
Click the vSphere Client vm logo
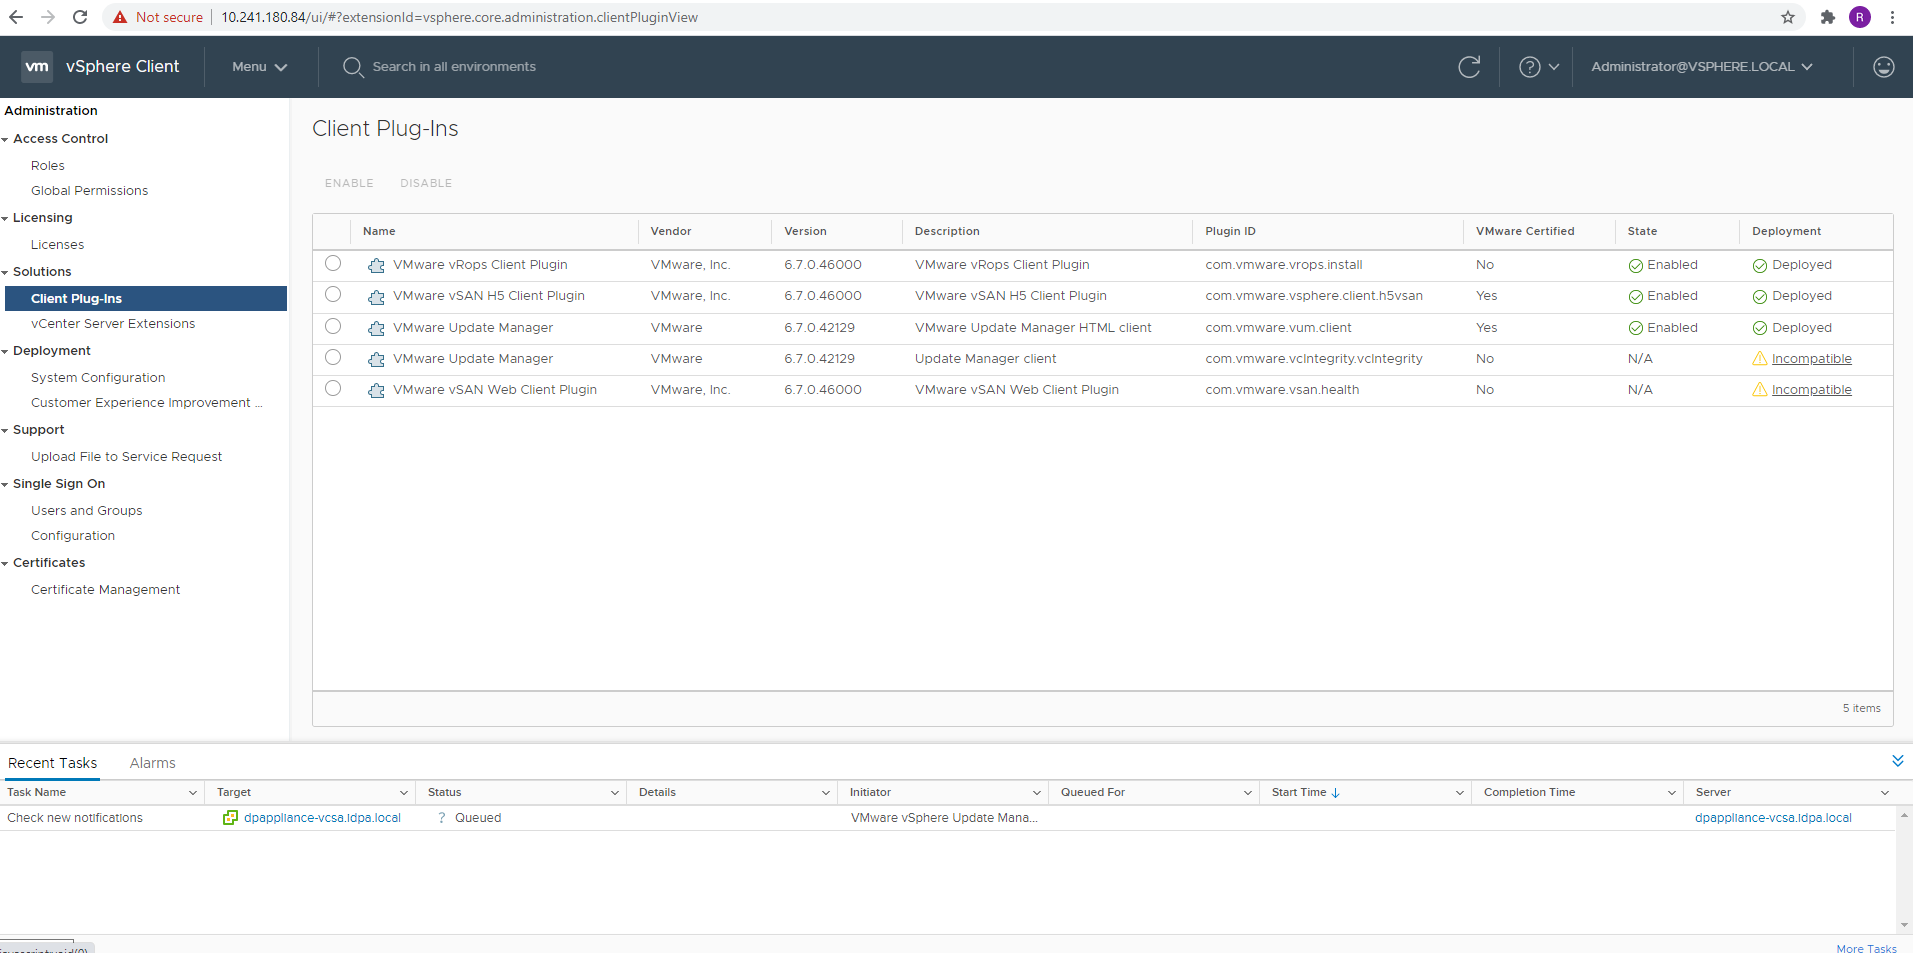[x=37, y=66]
